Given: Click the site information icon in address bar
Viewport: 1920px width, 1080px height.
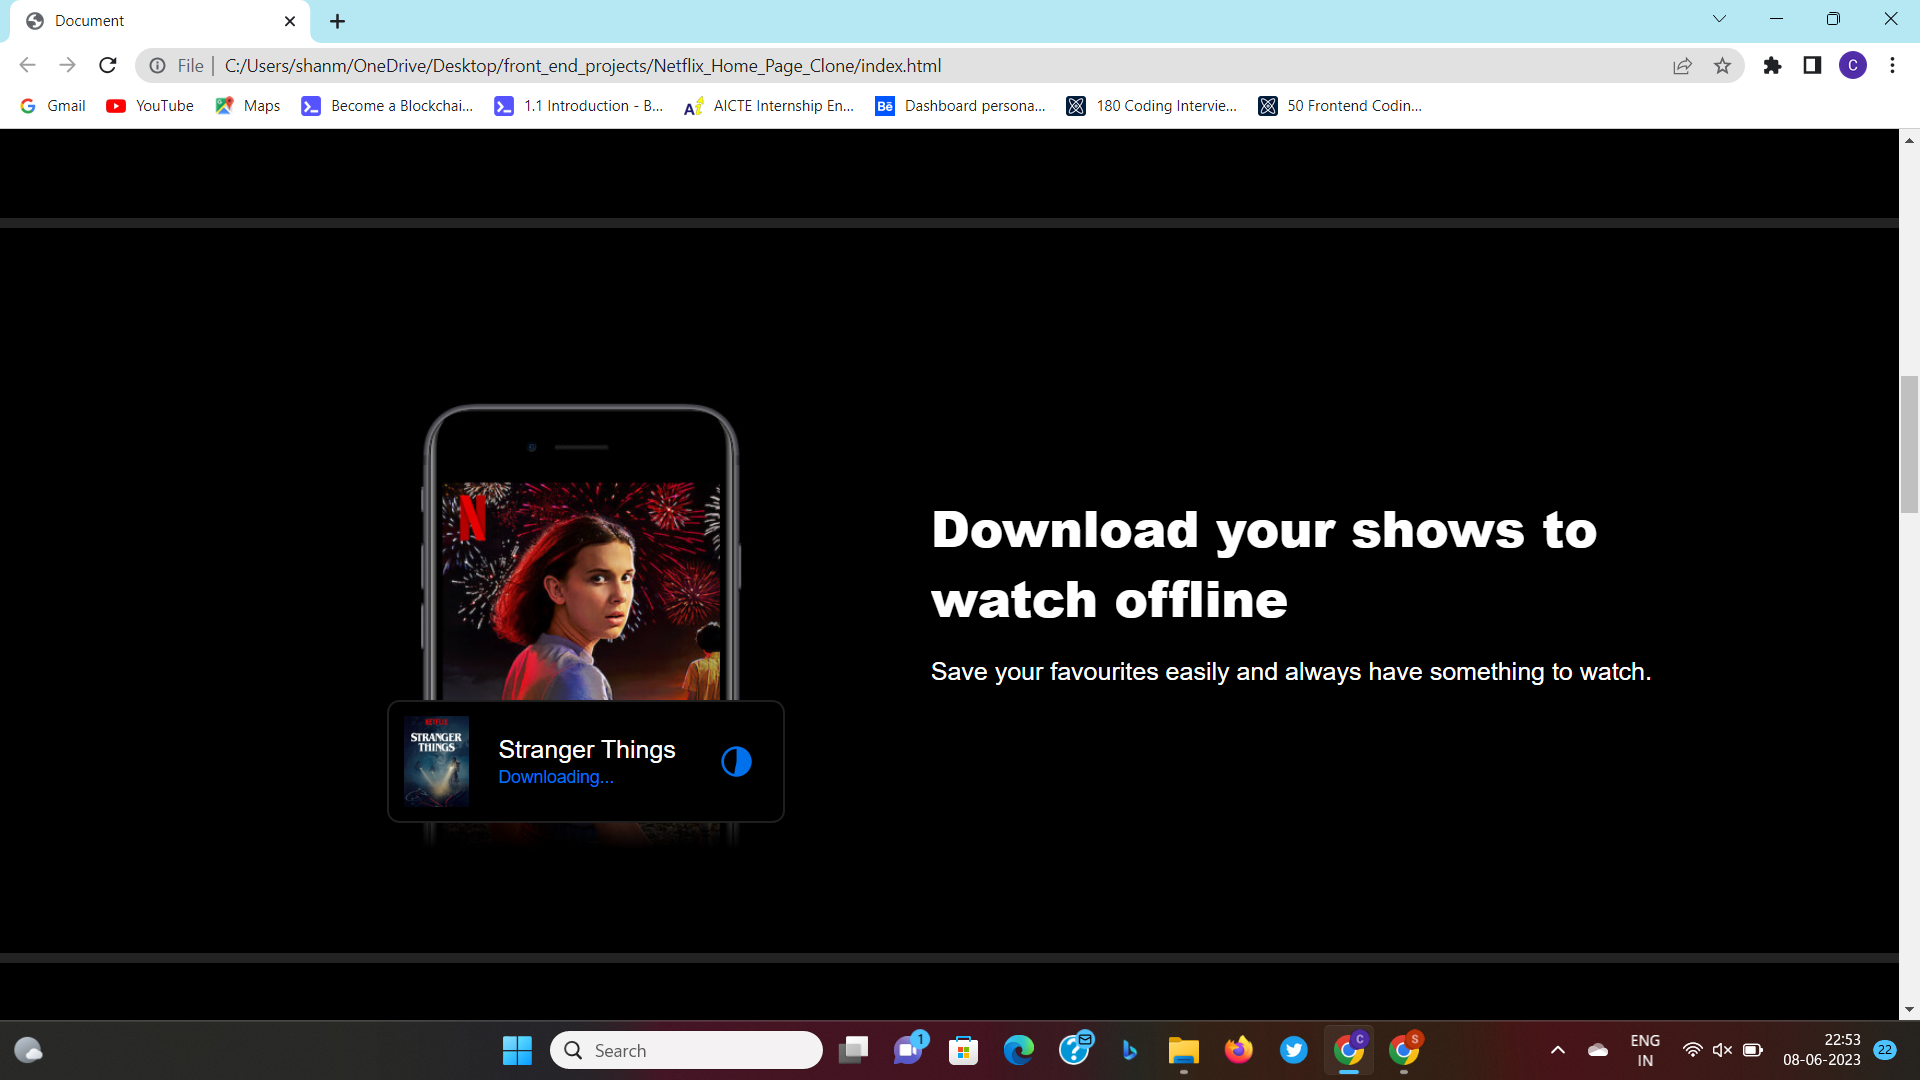Looking at the screenshot, I should (157, 66).
